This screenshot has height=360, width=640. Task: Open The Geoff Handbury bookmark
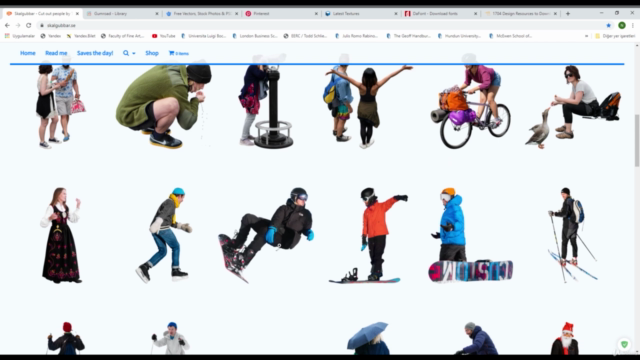click(409, 36)
